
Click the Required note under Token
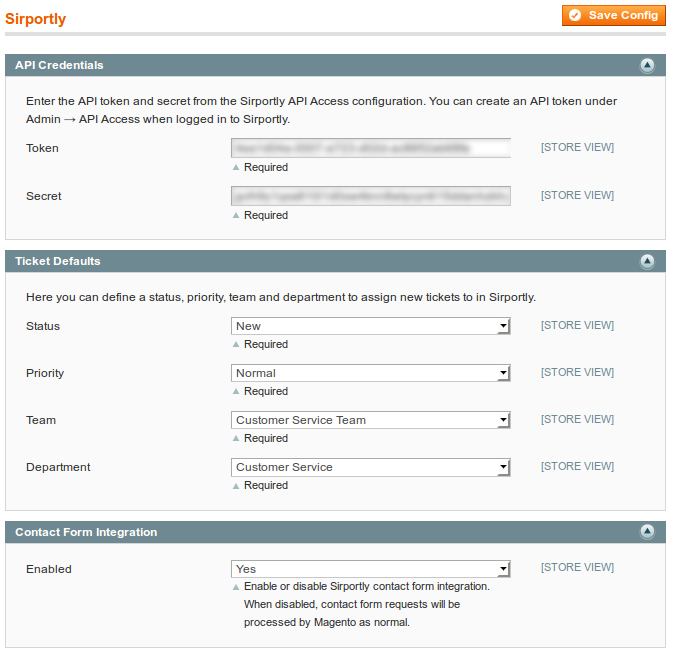coord(266,167)
